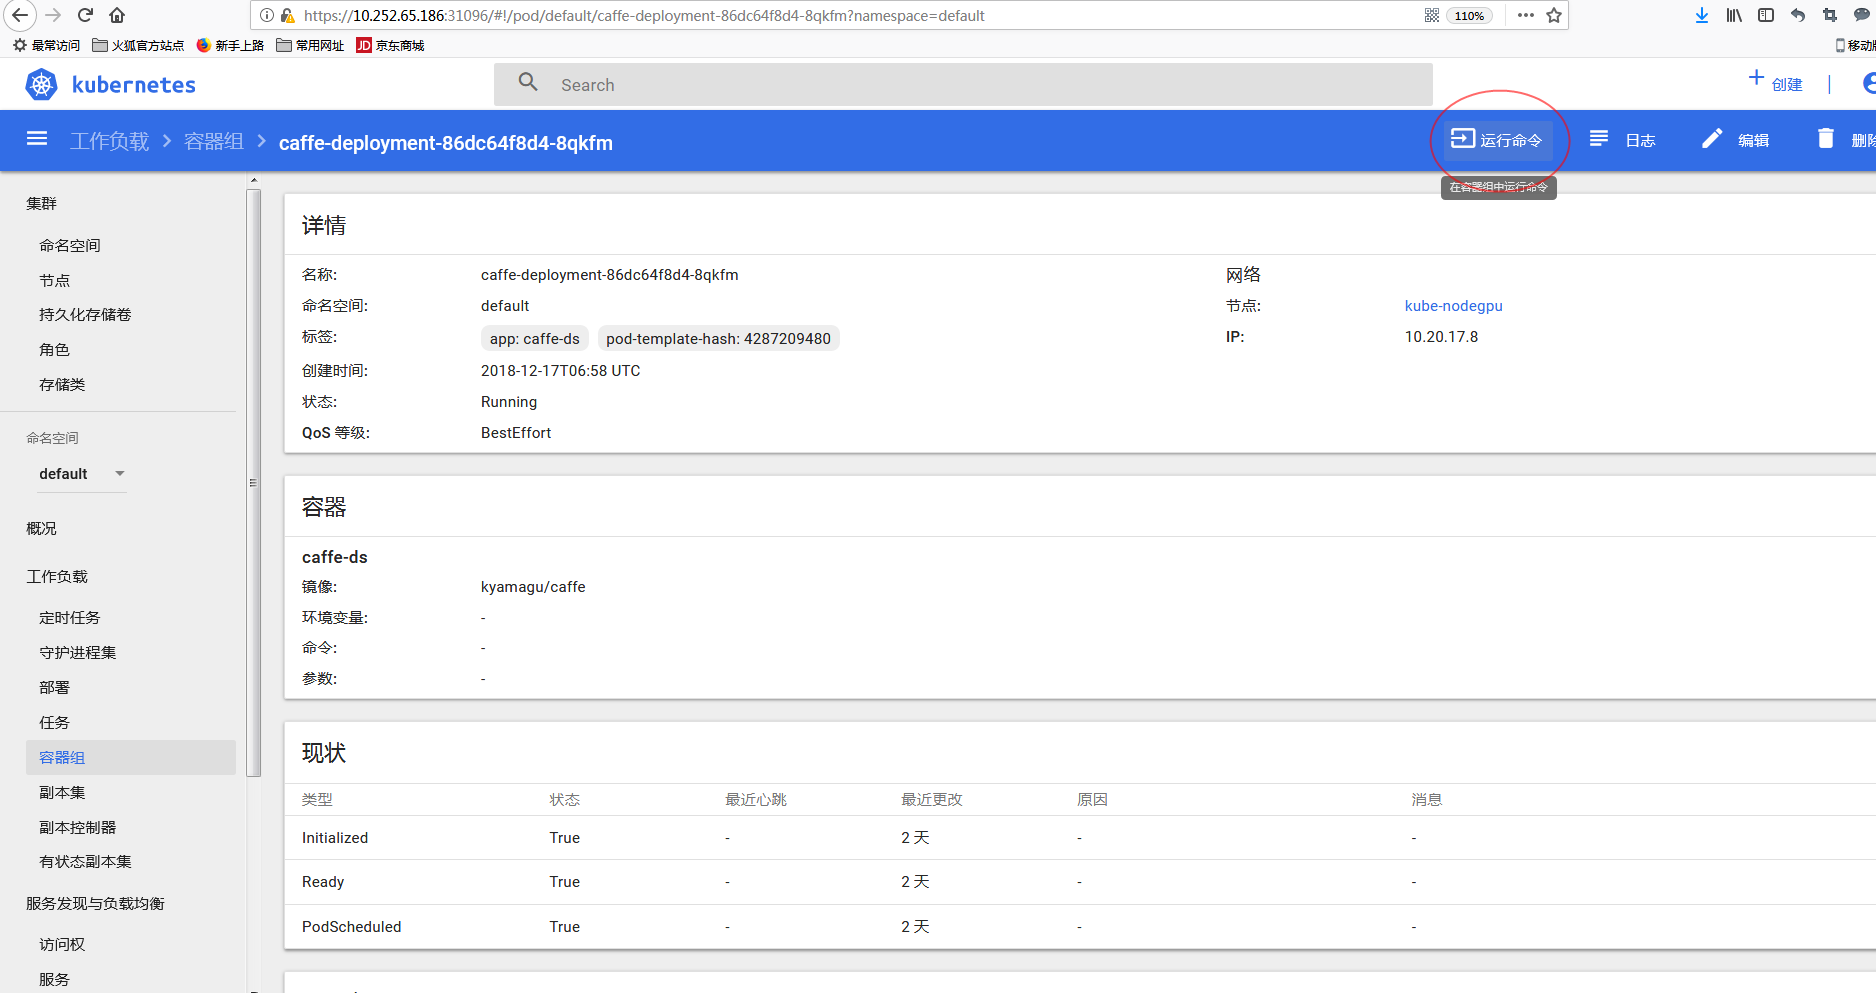Click the screenshot crop icon

1830,15
